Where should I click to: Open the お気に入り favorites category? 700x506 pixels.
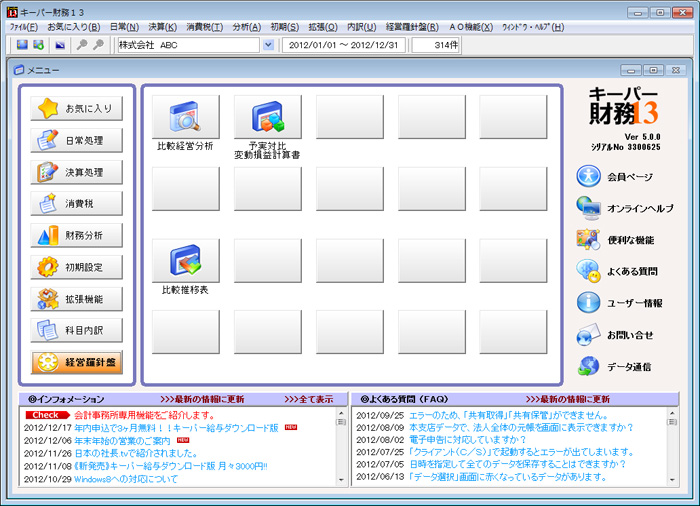pyautogui.click(x=76, y=109)
